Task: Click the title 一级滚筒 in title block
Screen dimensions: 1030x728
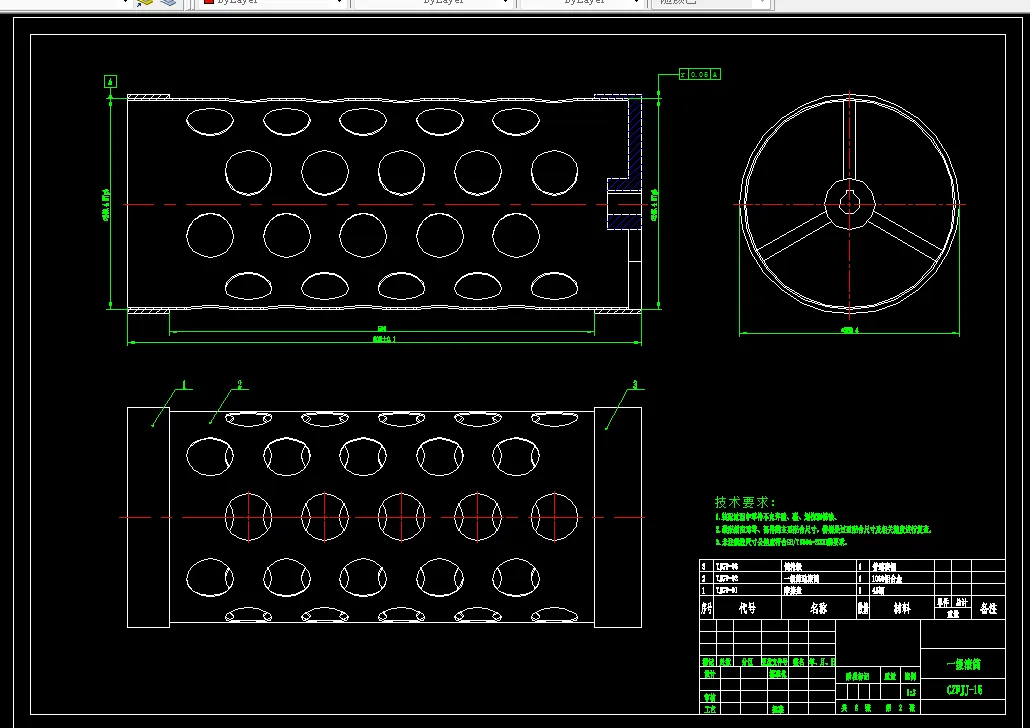Action: click(x=964, y=664)
